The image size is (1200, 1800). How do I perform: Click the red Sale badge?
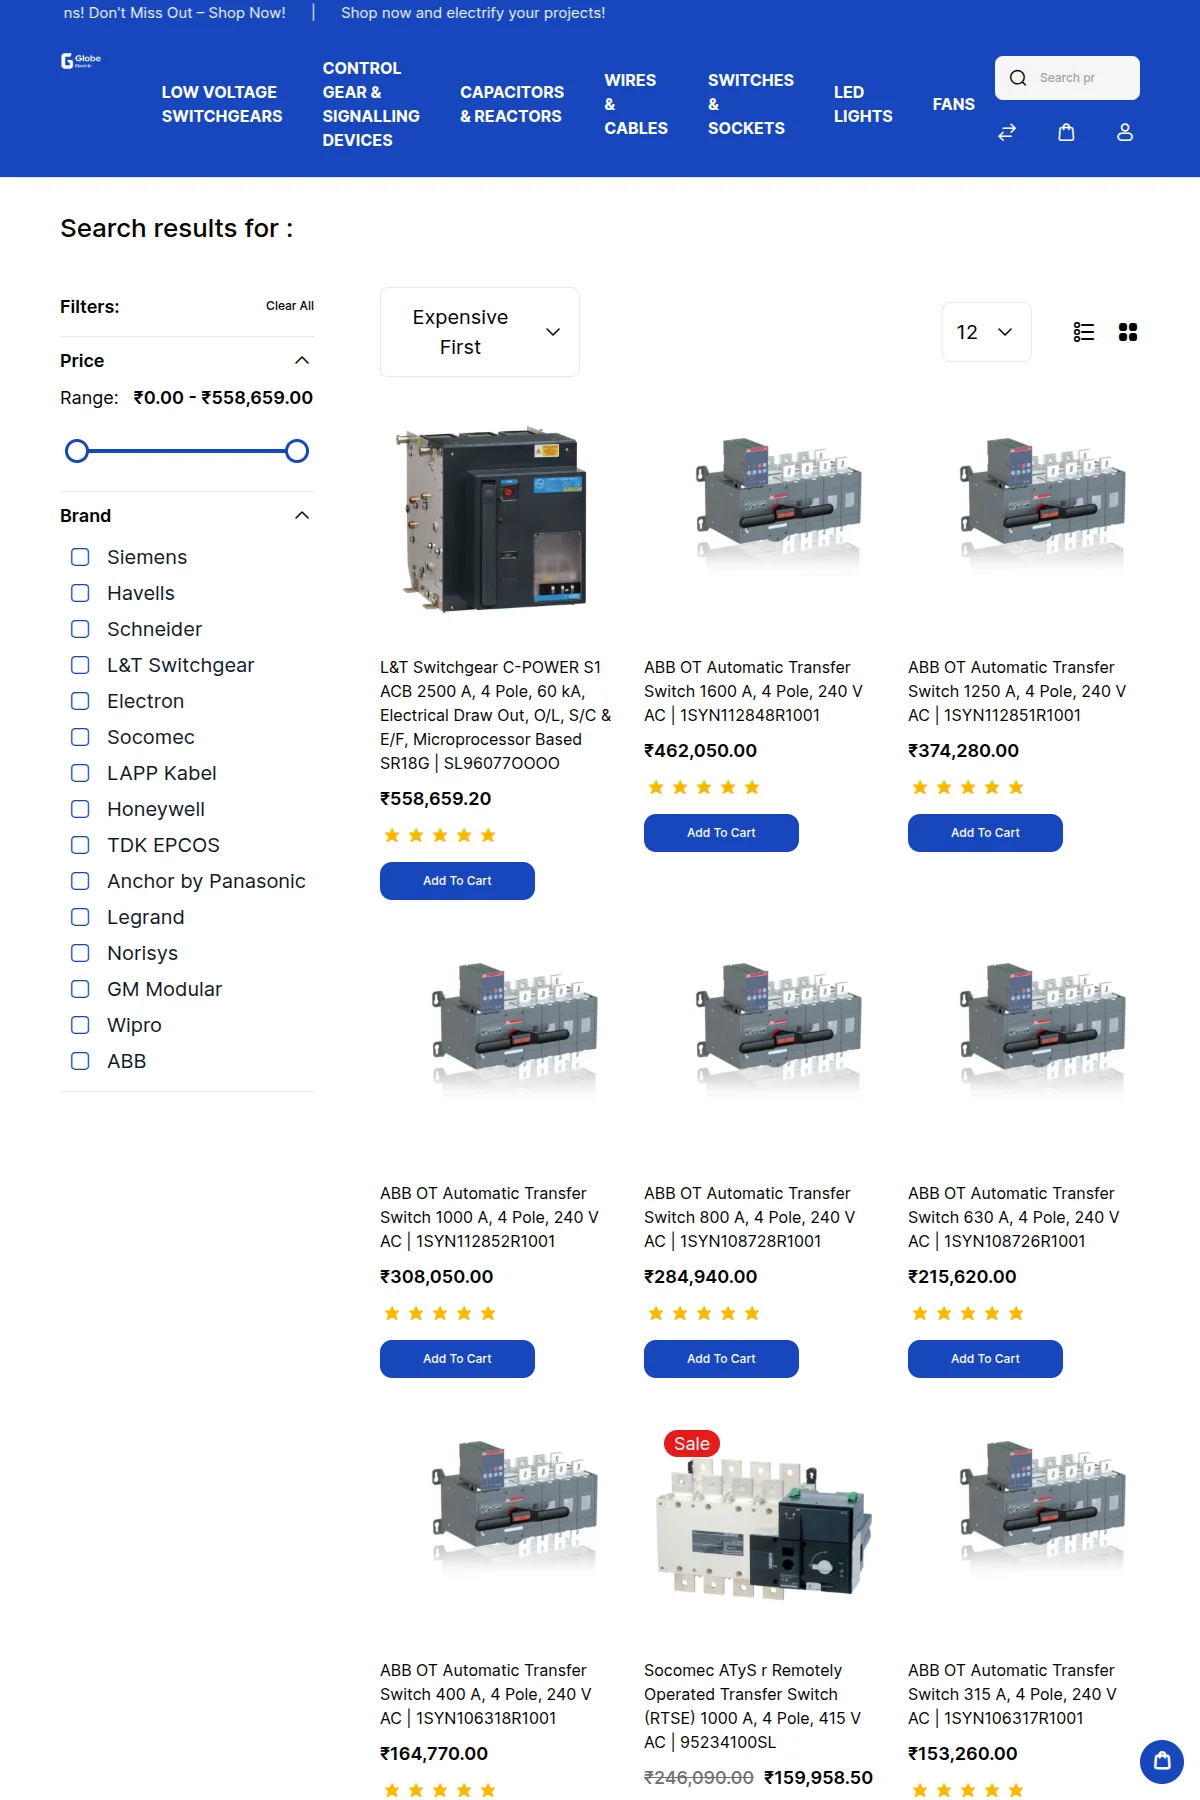pos(692,1443)
